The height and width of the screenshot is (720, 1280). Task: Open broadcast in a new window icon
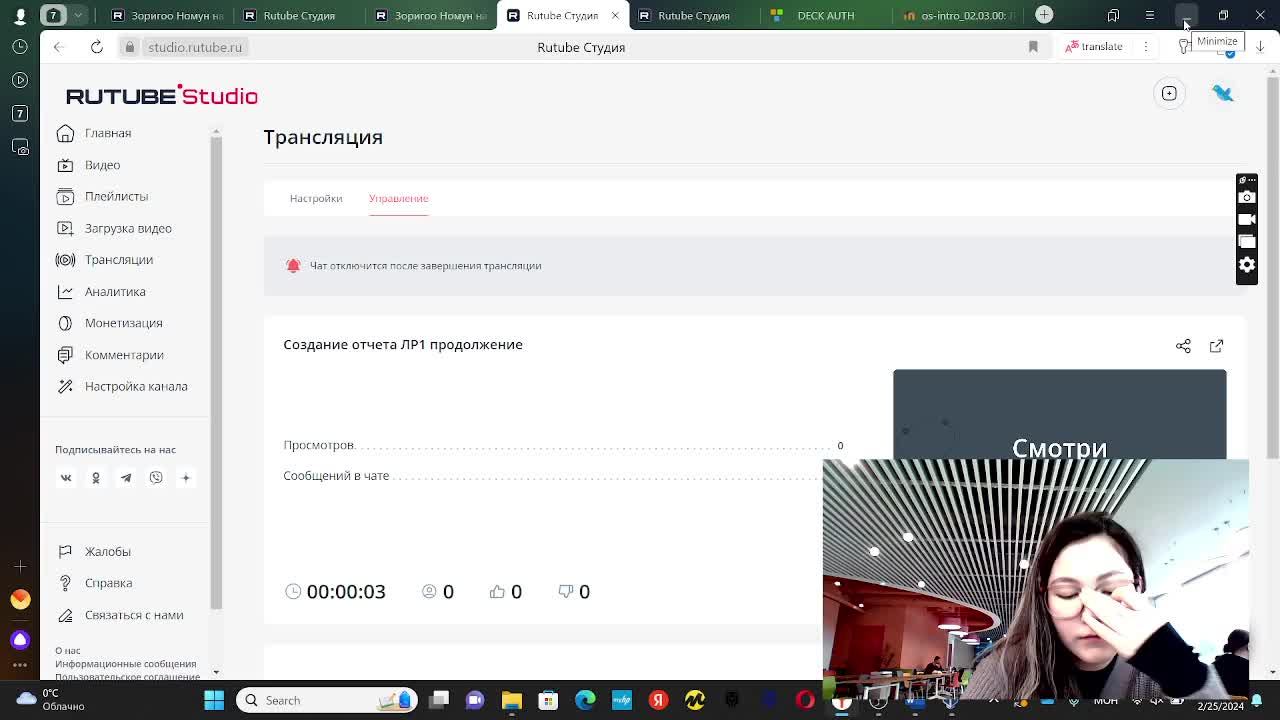1216,346
